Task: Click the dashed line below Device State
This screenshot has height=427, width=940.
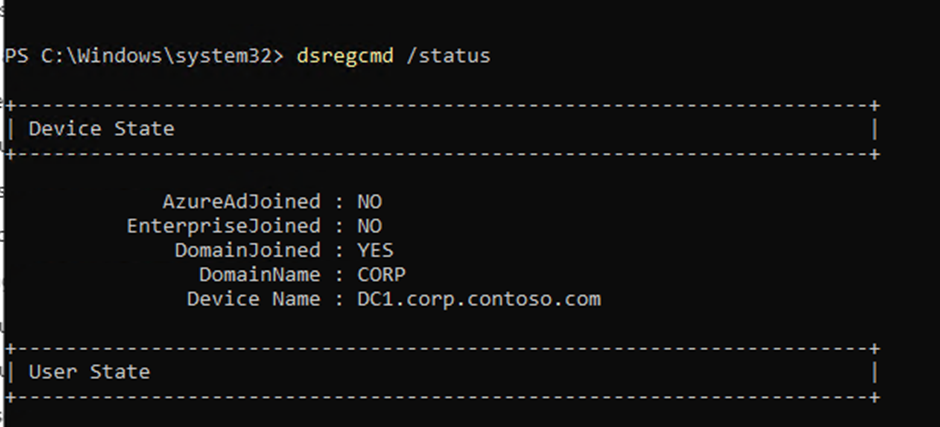Action: (x=440, y=153)
